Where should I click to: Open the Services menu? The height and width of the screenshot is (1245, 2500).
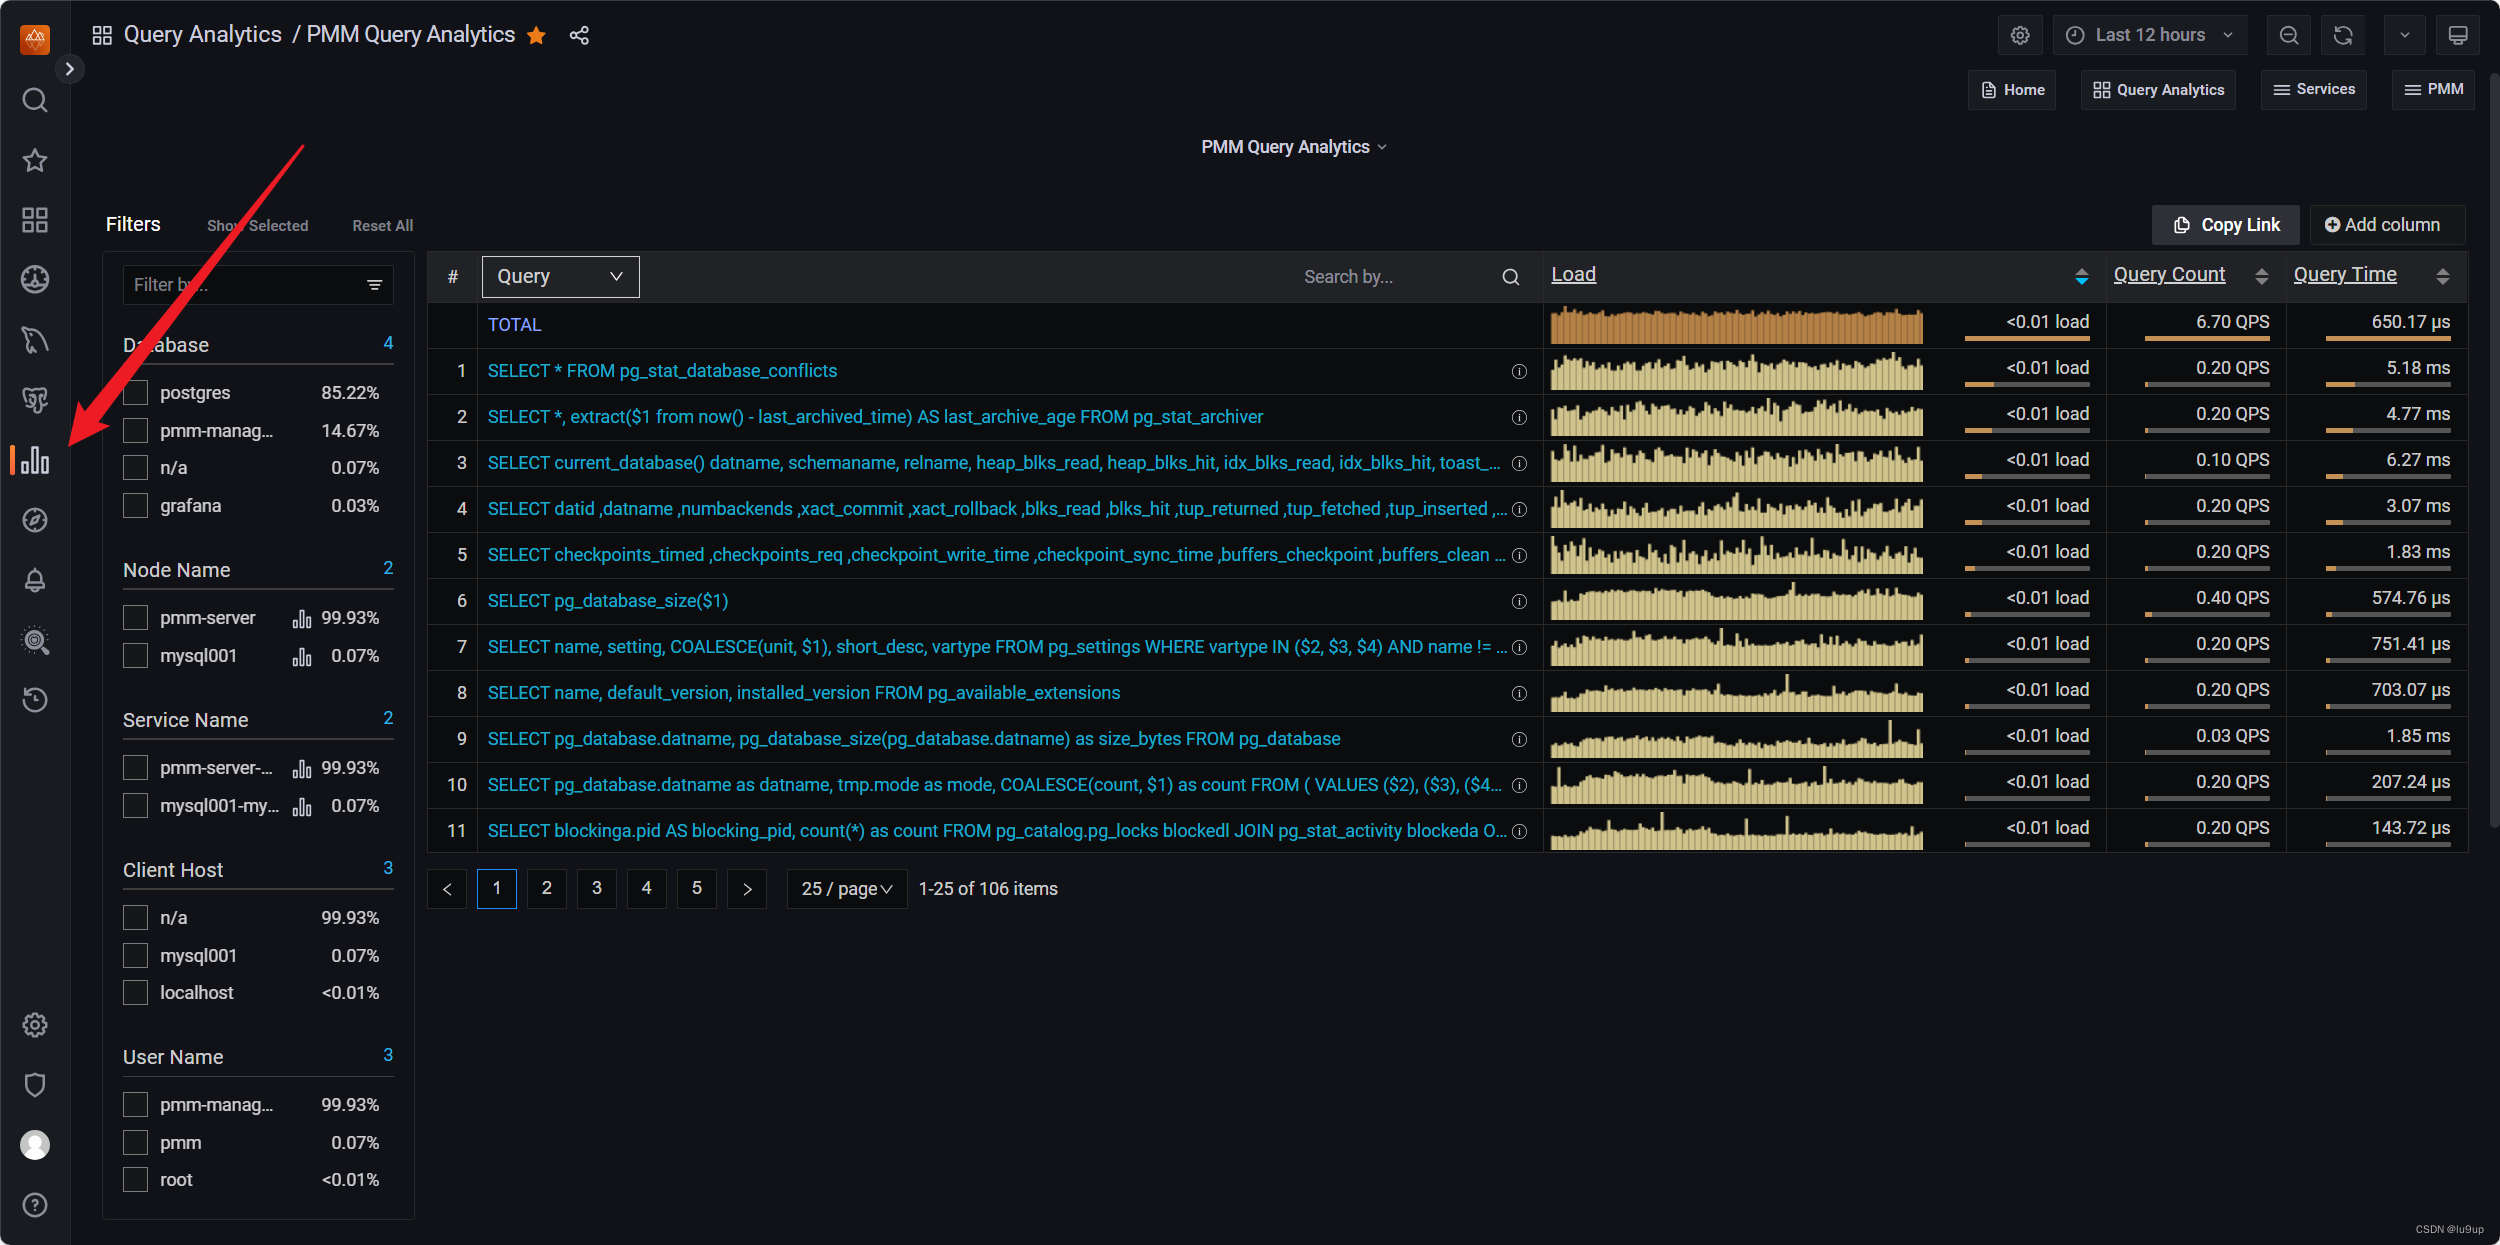click(x=2314, y=90)
